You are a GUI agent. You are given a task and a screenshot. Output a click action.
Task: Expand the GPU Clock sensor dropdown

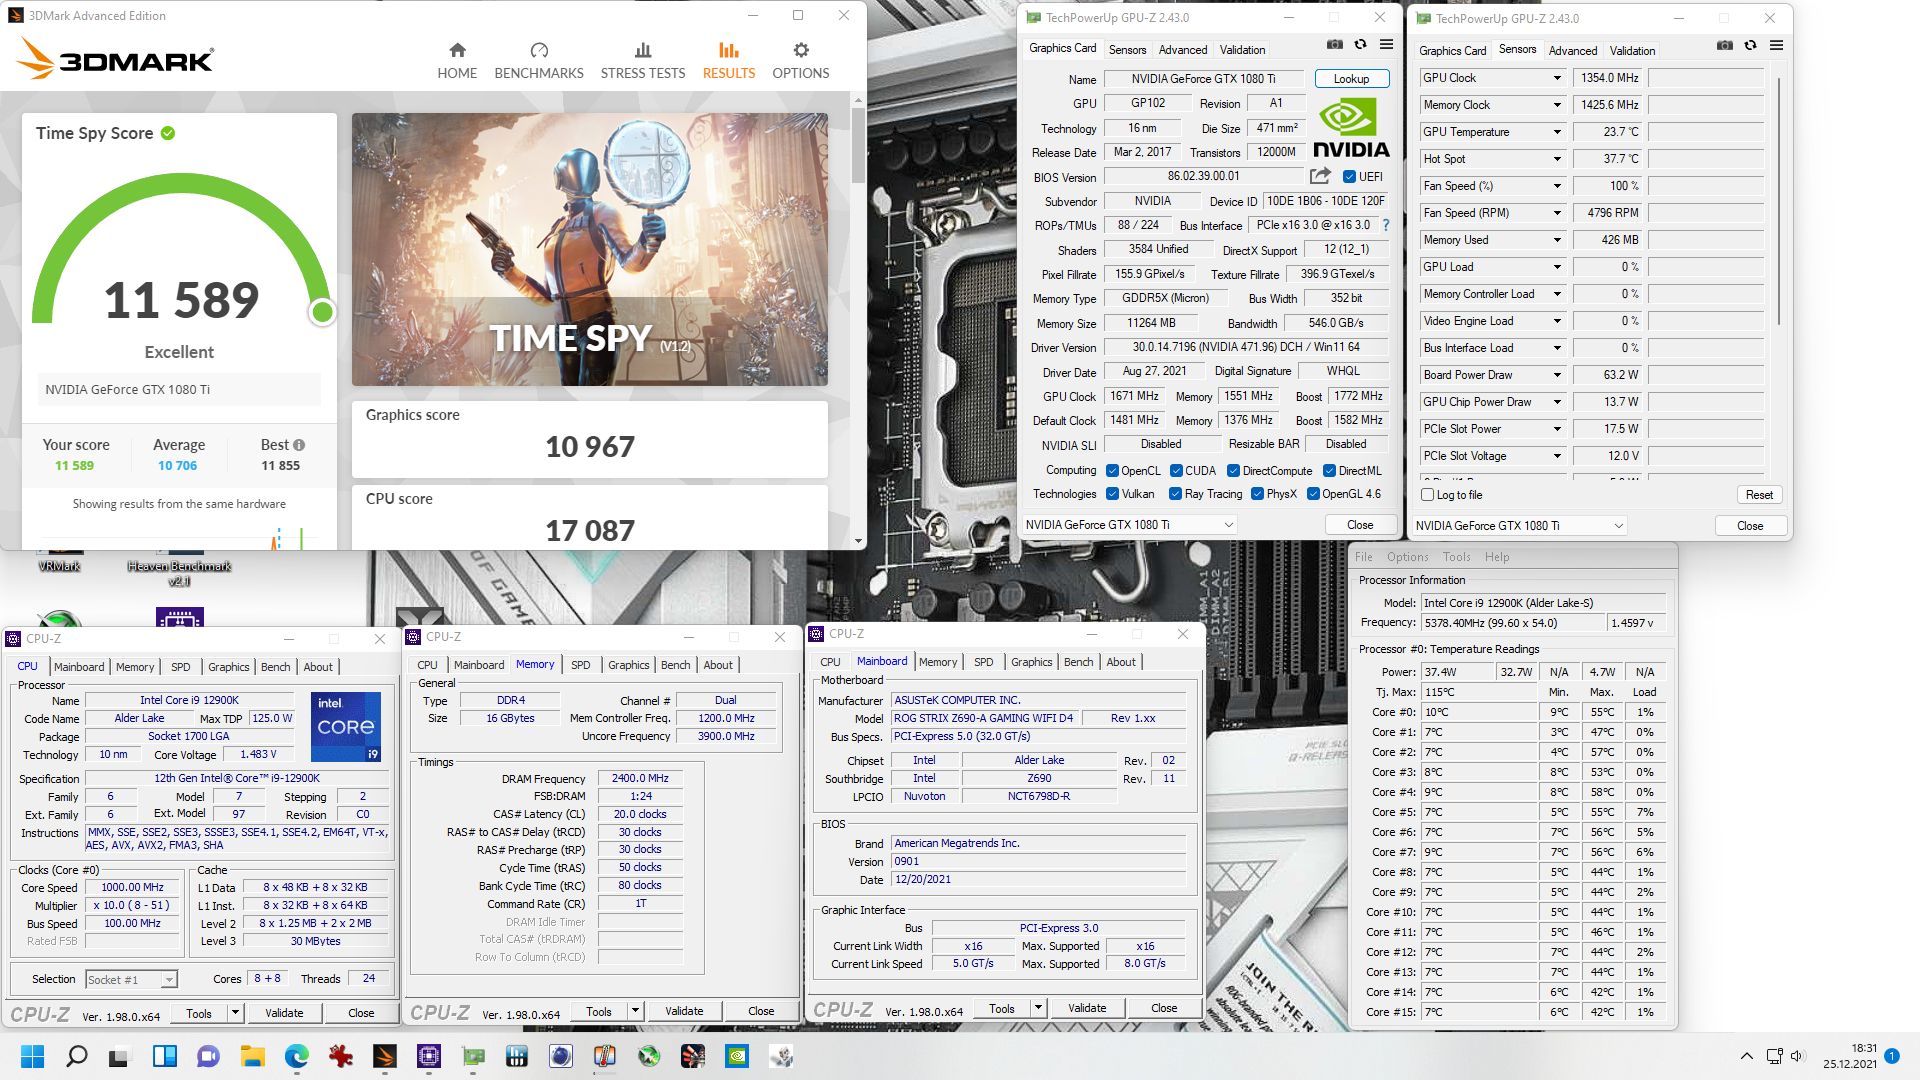point(1557,78)
